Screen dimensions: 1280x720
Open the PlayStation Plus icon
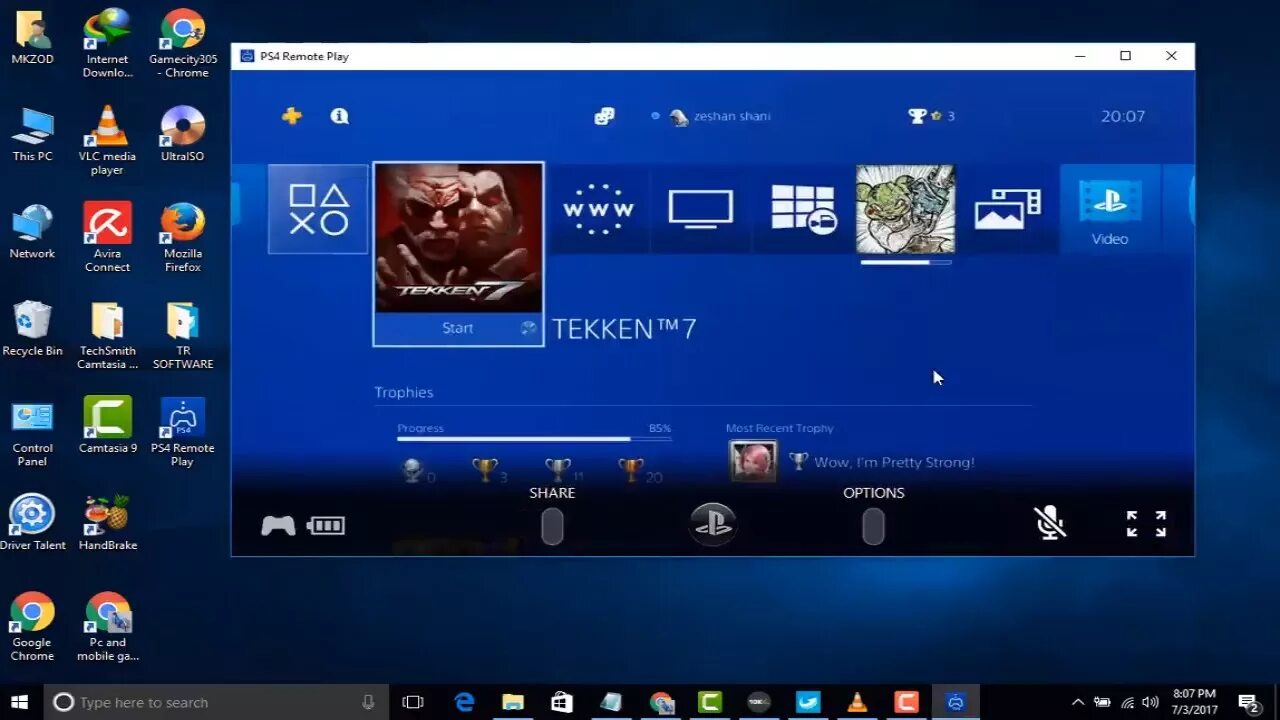(292, 116)
